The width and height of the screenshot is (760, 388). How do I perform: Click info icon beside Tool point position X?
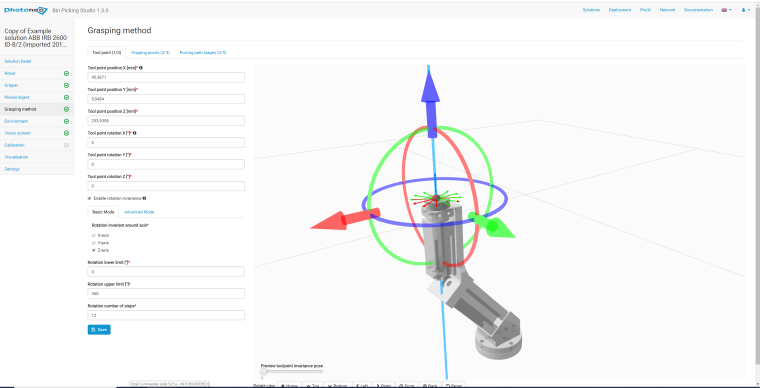pyautogui.click(x=141, y=68)
